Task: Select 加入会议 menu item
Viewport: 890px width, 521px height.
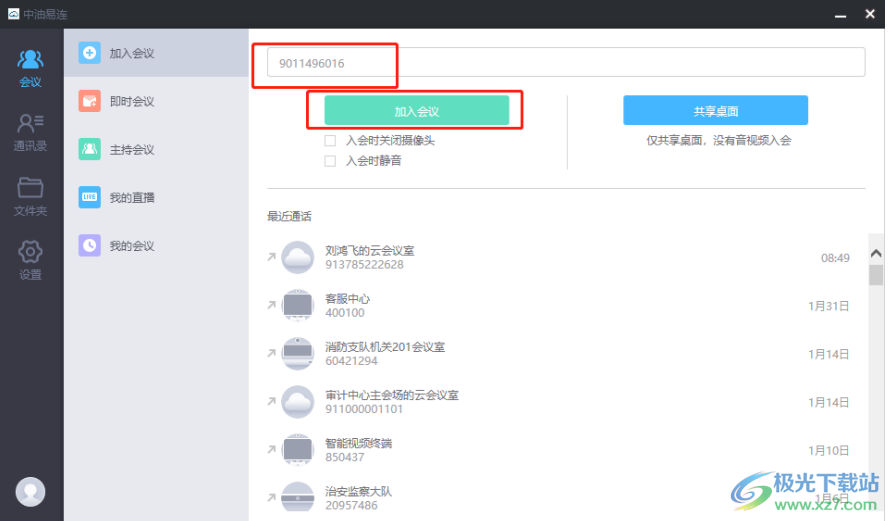Action: (x=156, y=53)
